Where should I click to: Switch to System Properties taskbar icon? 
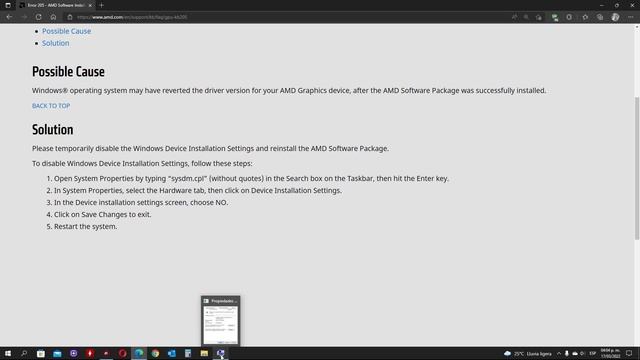[220, 353]
